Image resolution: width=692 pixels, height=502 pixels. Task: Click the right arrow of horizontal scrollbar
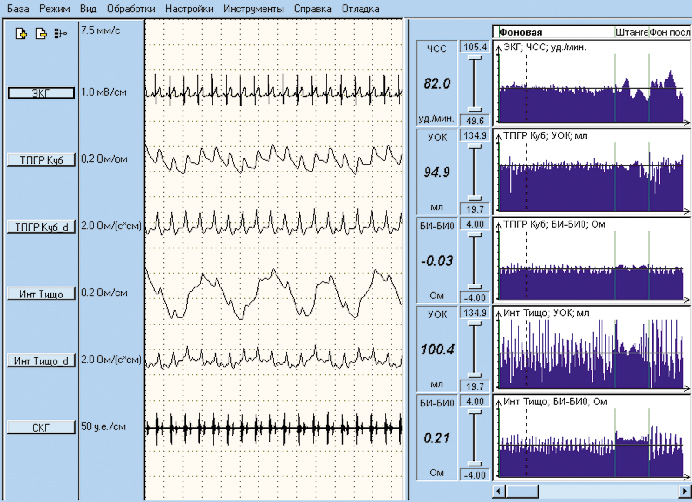coord(686,492)
